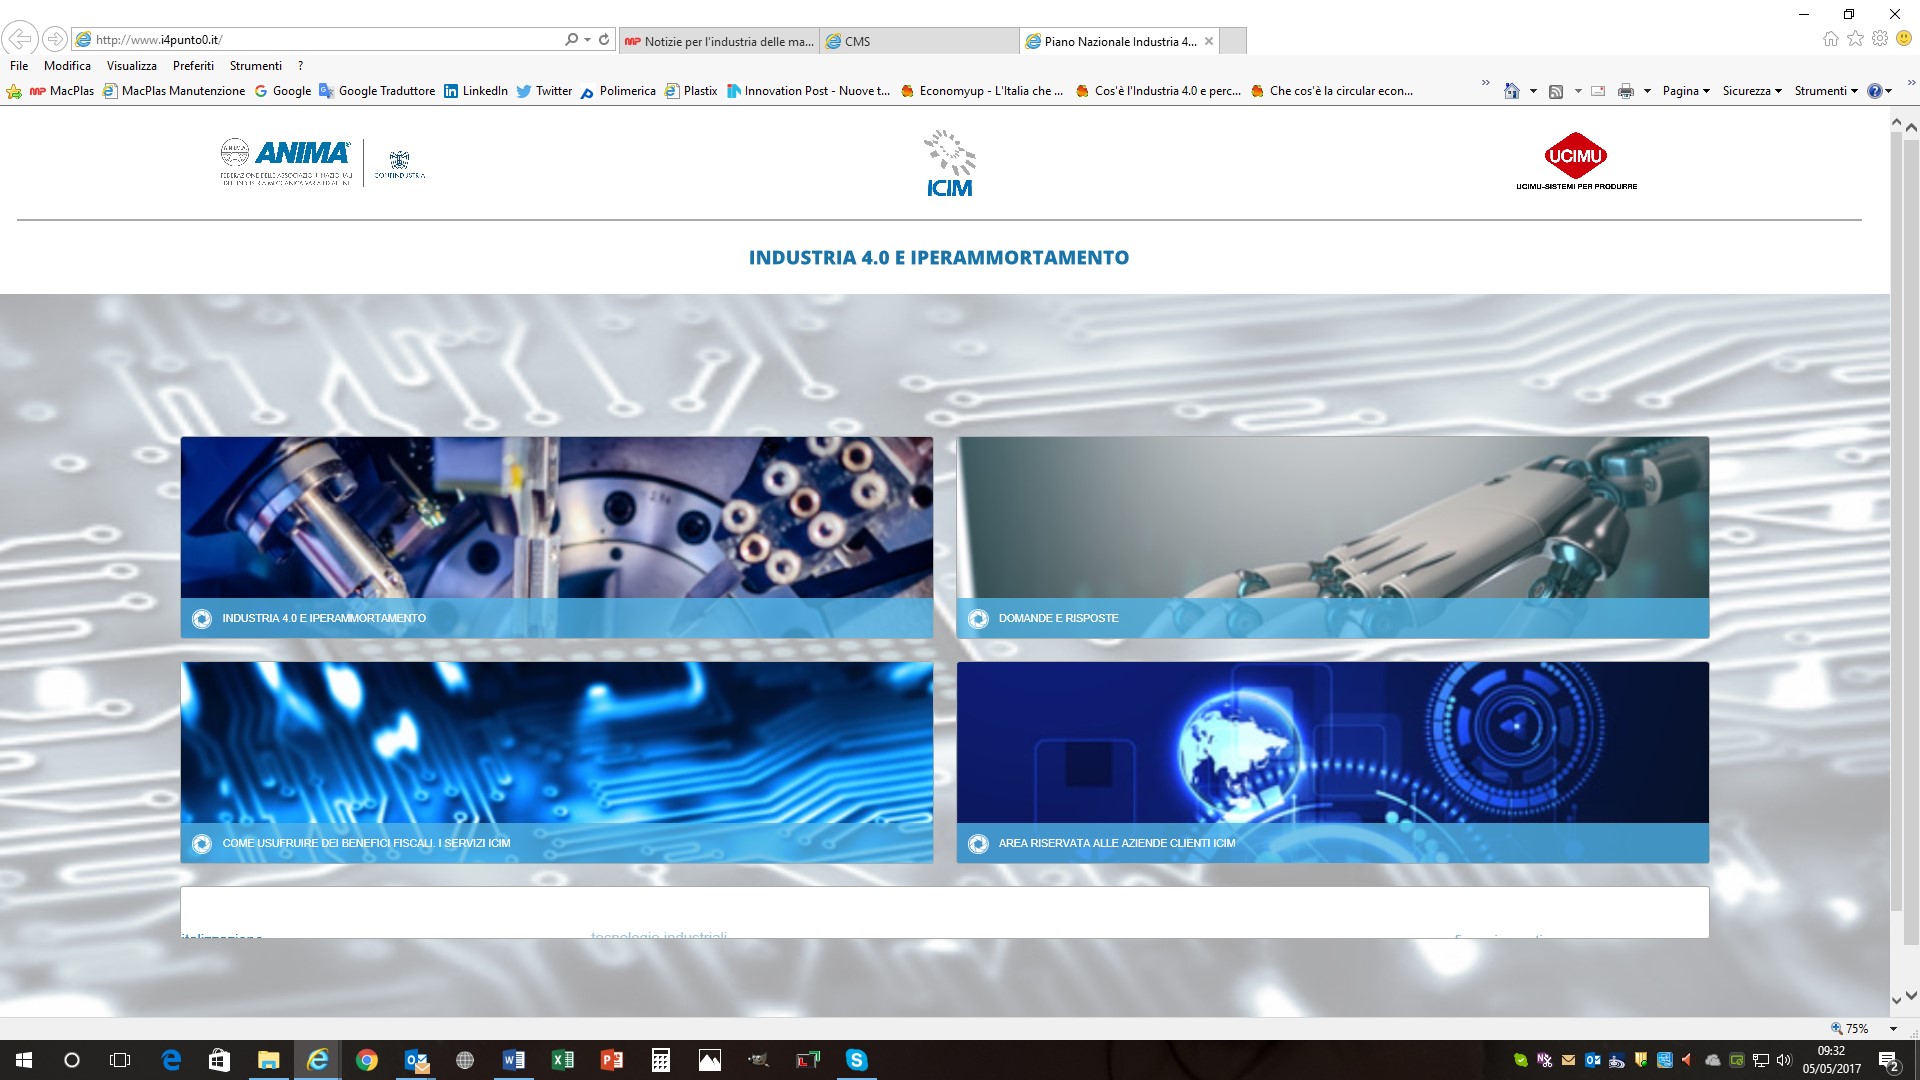
Task: Click the Add to favorites bar star icon
Action: 14,91
